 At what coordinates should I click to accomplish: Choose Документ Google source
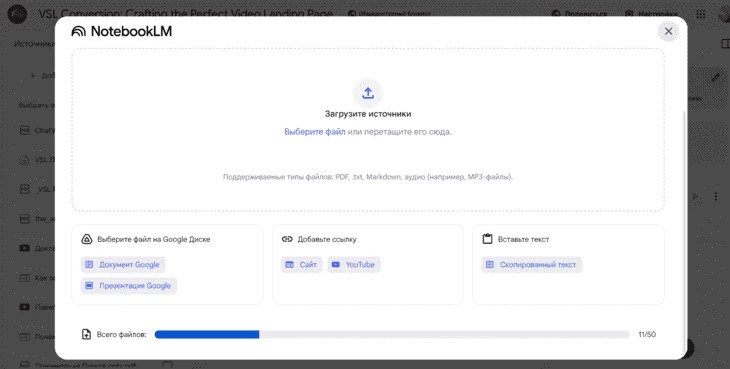click(123, 265)
